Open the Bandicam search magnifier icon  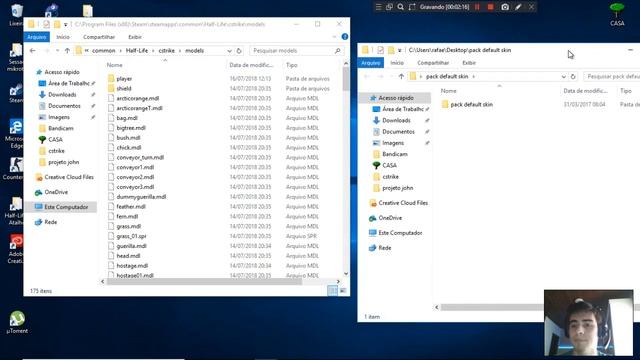(x=400, y=7)
